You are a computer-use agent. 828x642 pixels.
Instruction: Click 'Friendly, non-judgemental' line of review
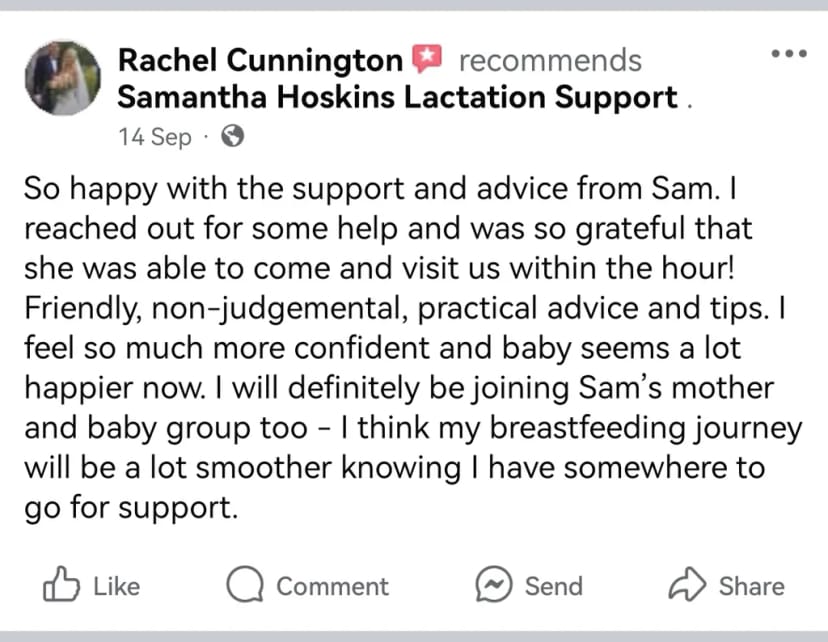click(405, 308)
